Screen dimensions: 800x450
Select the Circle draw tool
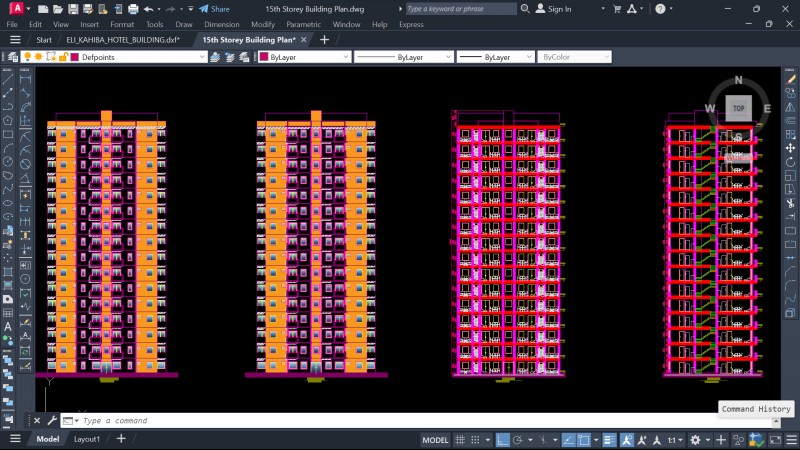[8, 162]
